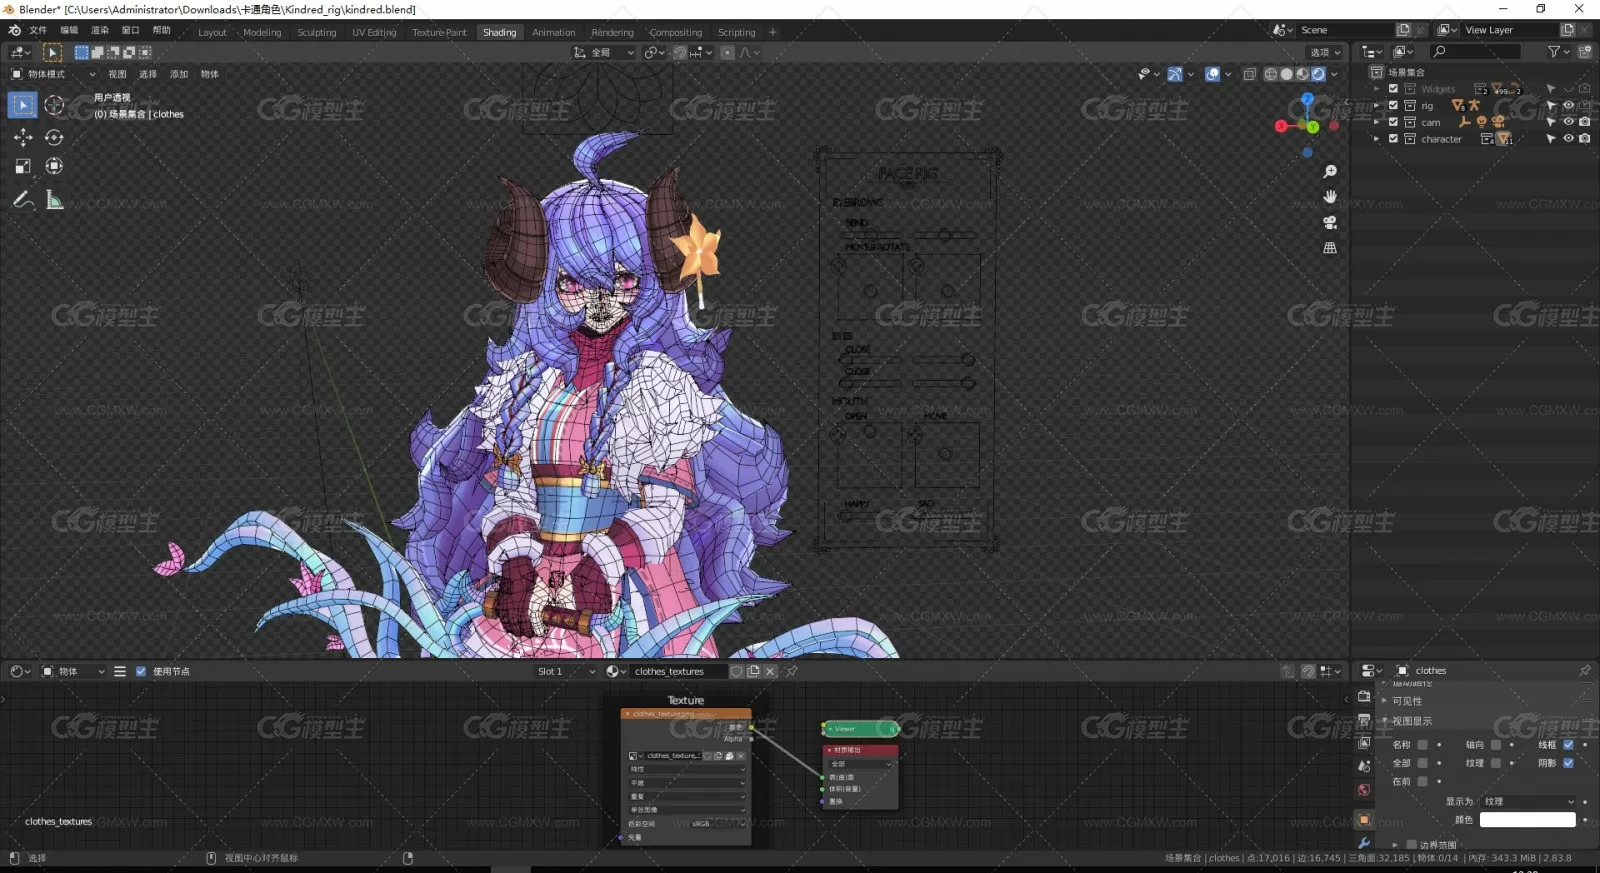The image size is (1600, 873).
Task: Open the 渲染 render menu
Action: (x=100, y=31)
